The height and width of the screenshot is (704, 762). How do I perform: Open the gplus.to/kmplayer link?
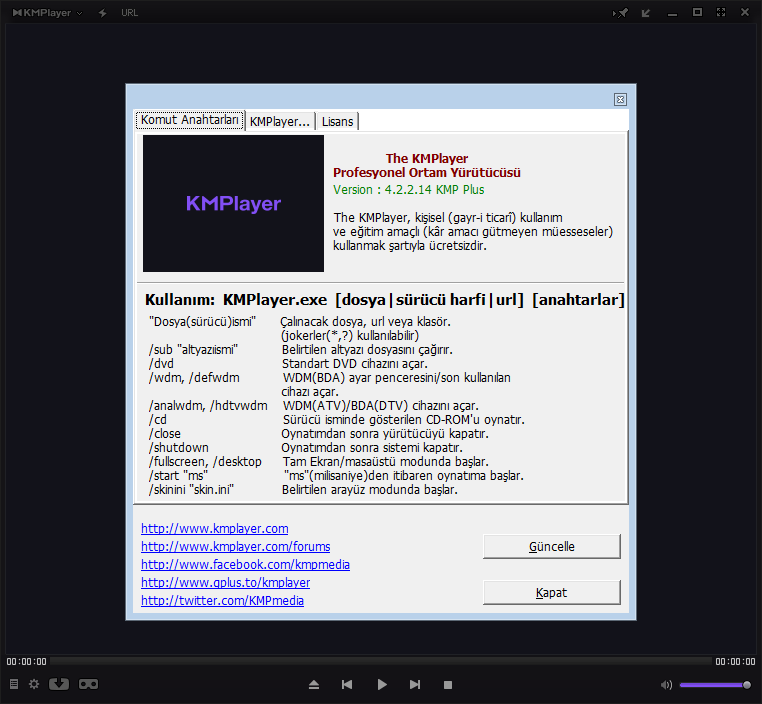tap(225, 583)
